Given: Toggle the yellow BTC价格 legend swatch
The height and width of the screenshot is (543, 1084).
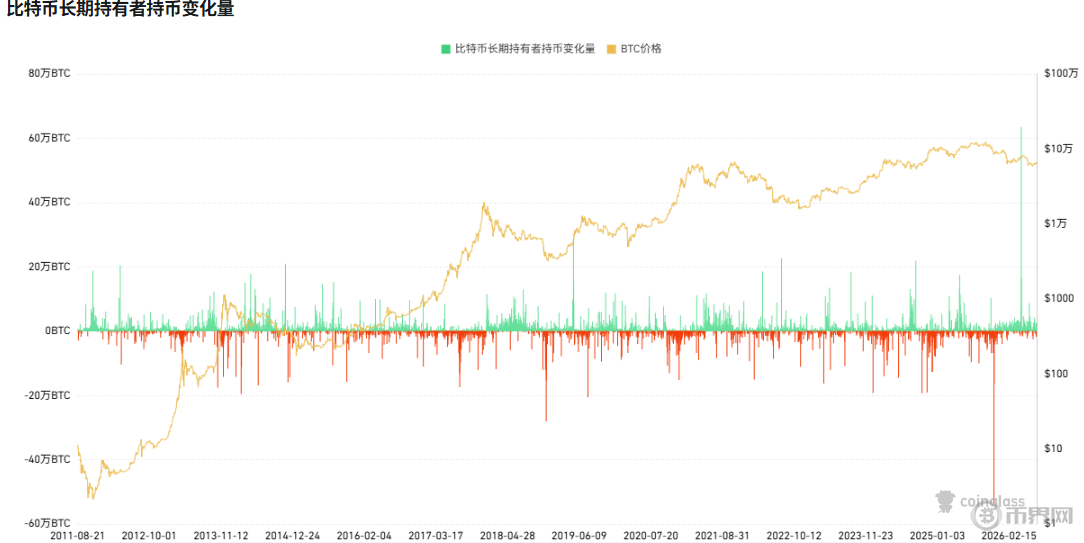Looking at the screenshot, I should tap(611, 49).
